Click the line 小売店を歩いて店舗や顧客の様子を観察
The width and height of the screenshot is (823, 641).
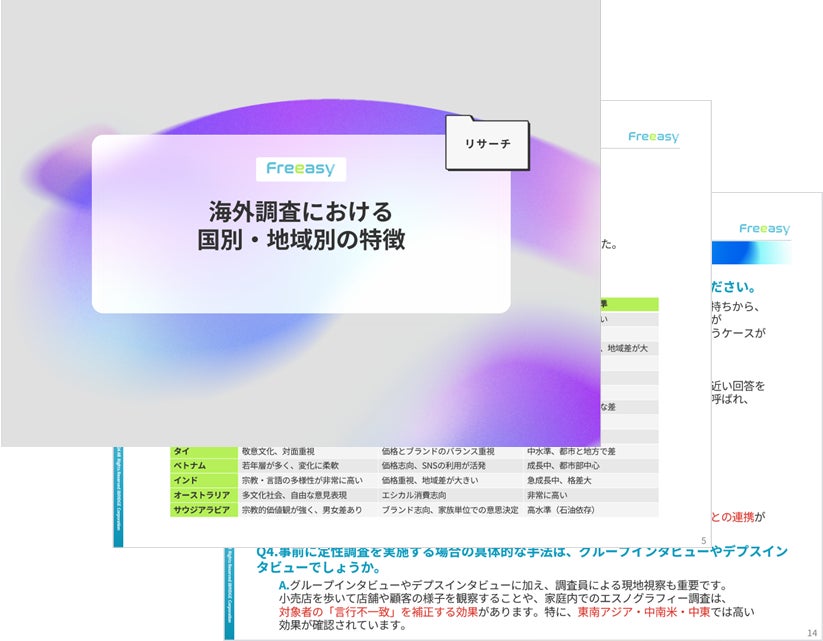[503, 598]
